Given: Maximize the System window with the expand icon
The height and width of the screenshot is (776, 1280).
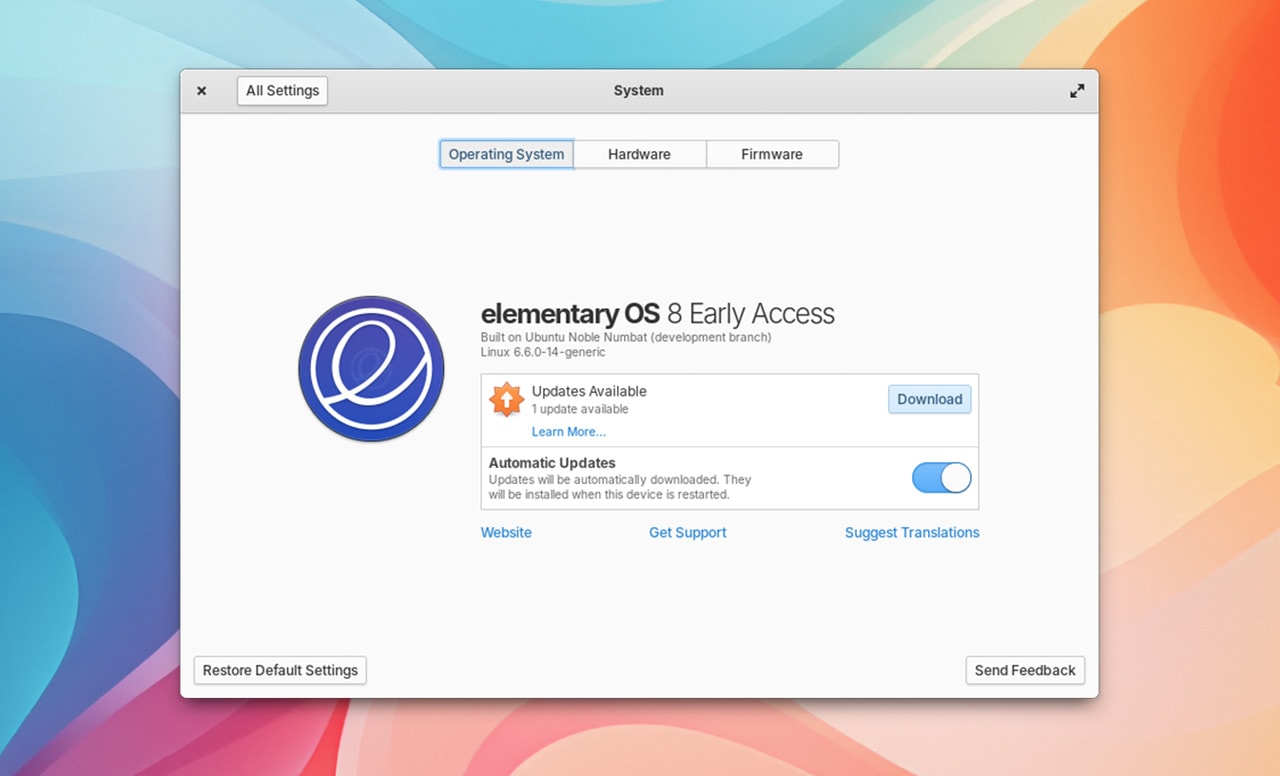Looking at the screenshot, I should 1077,91.
